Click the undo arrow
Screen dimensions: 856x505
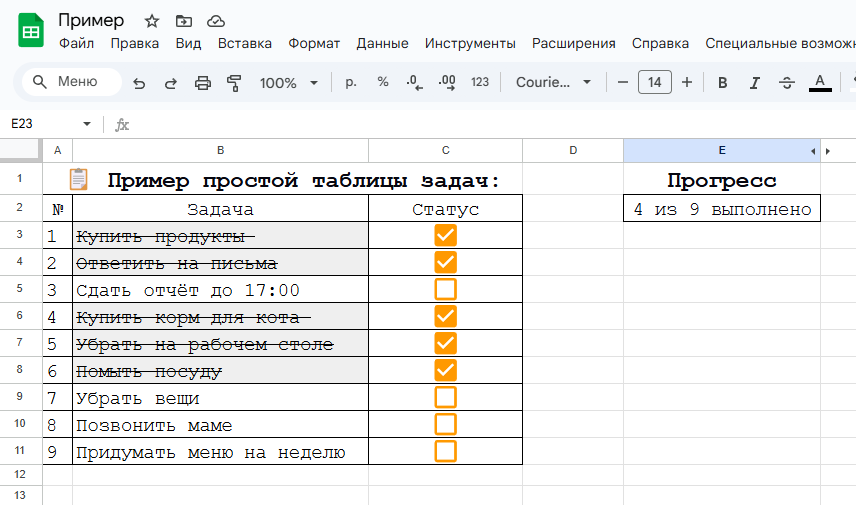coord(139,83)
